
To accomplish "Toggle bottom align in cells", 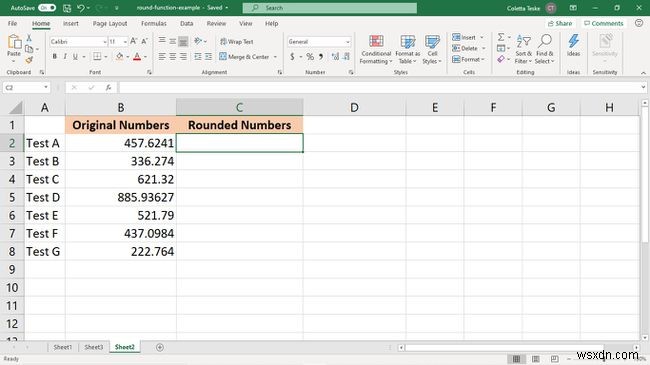I will pos(183,41).
